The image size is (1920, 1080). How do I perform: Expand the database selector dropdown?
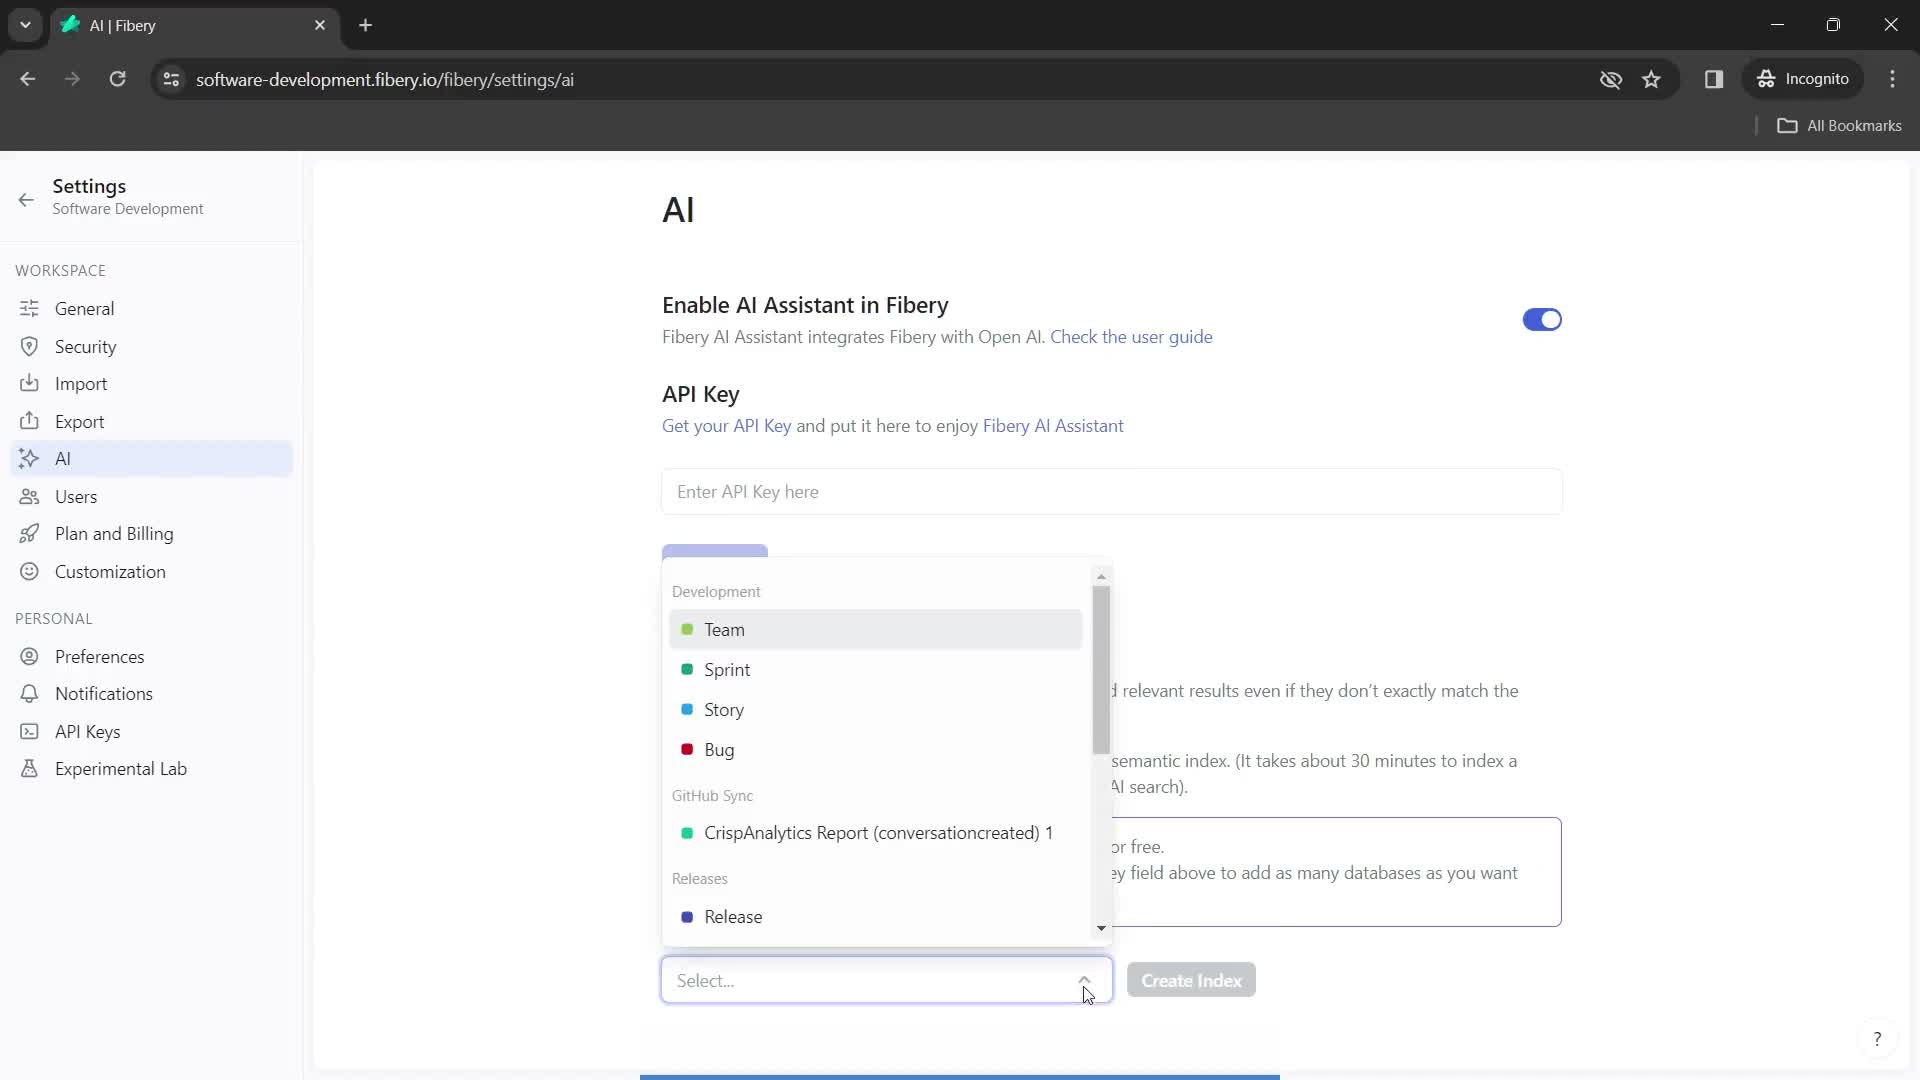pyautogui.click(x=1084, y=980)
